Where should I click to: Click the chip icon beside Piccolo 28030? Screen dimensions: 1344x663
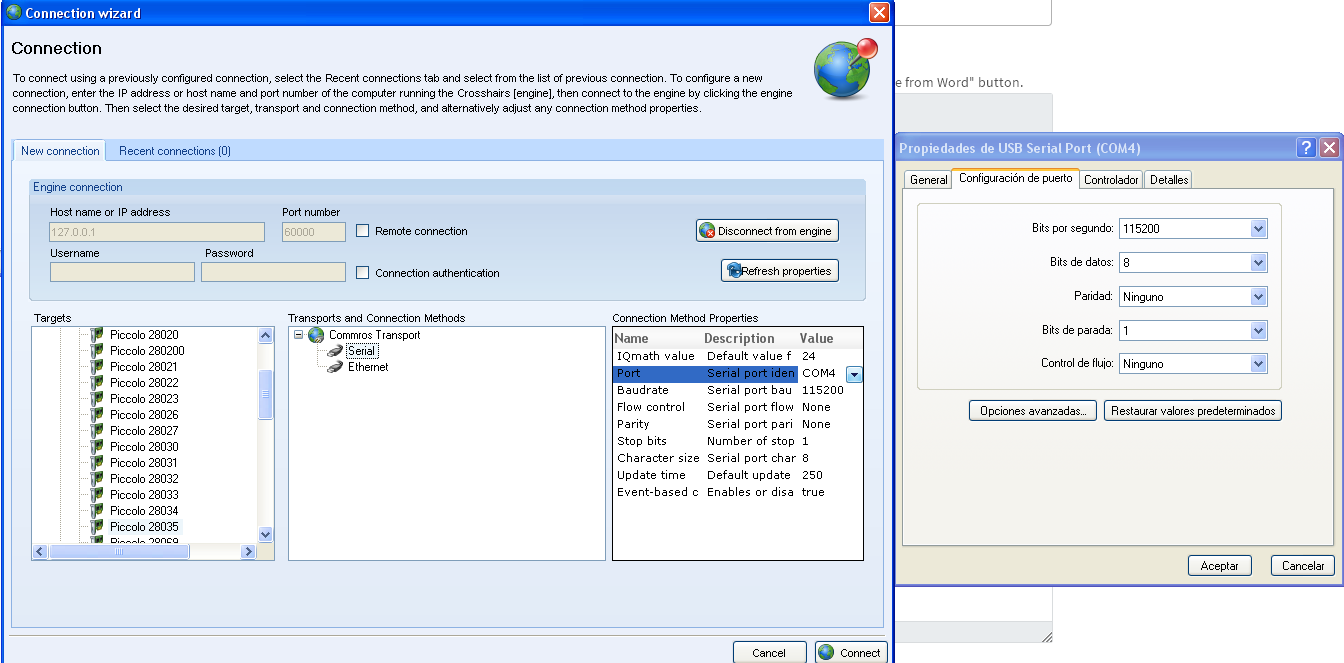pyautogui.click(x=97, y=447)
